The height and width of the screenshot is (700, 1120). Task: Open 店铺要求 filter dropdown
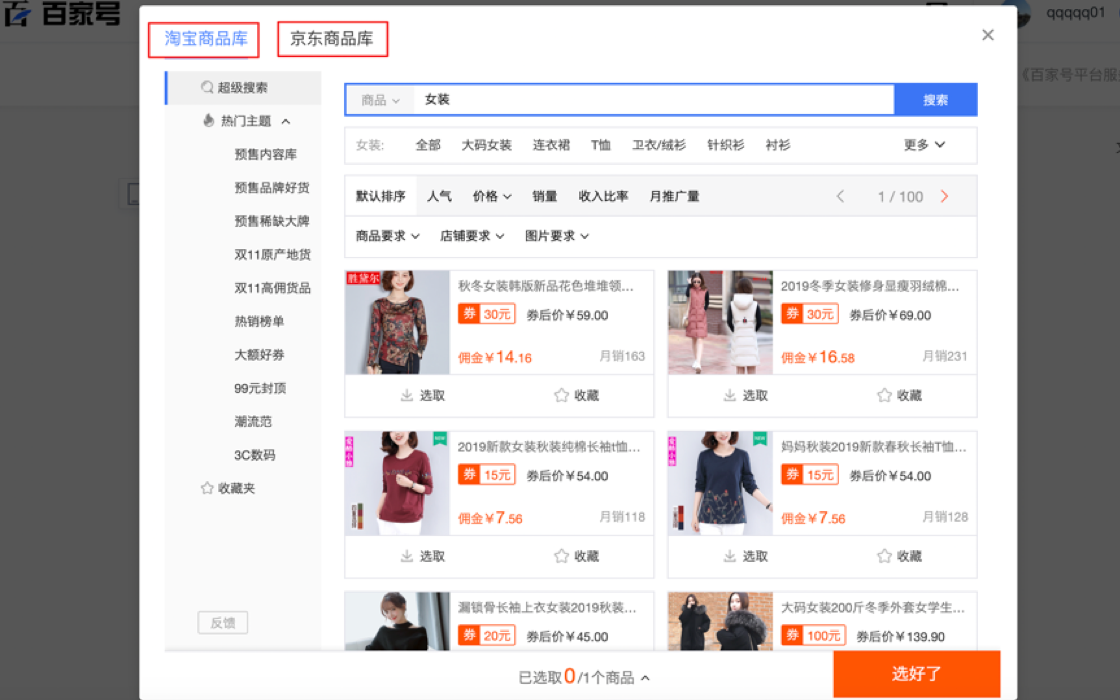(472, 236)
